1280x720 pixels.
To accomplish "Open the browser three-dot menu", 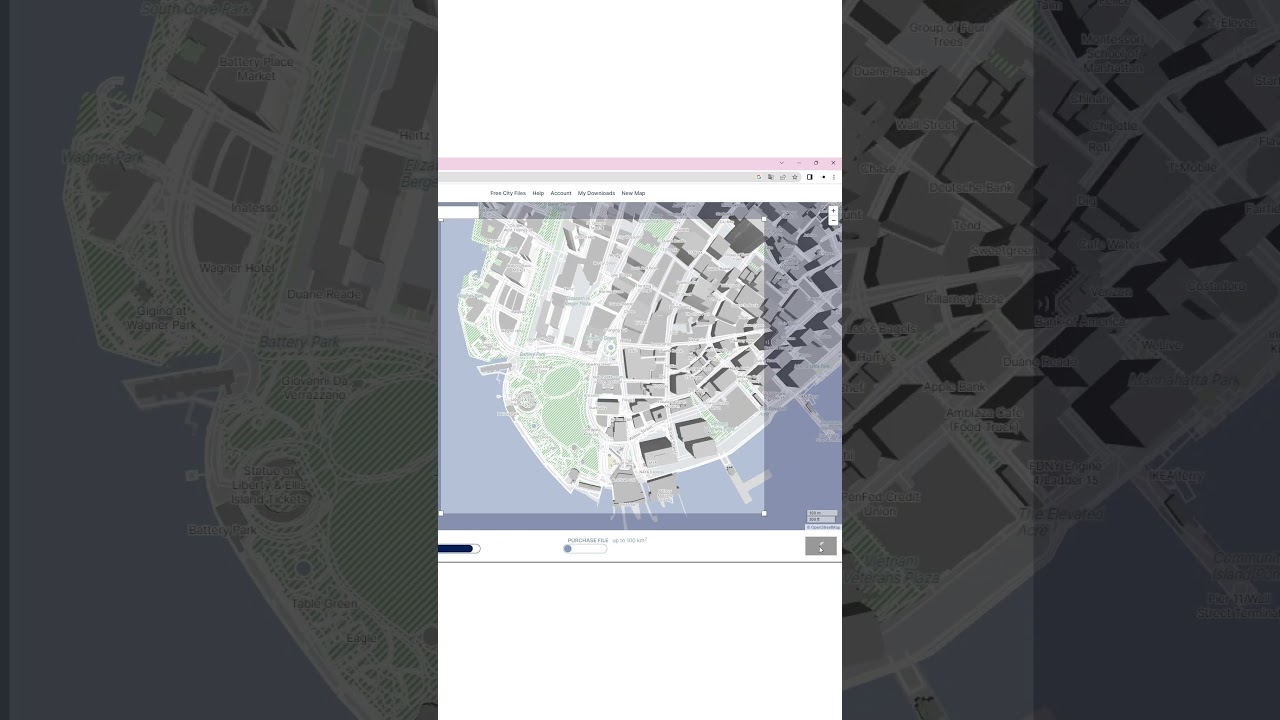I will pyautogui.click(x=834, y=177).
